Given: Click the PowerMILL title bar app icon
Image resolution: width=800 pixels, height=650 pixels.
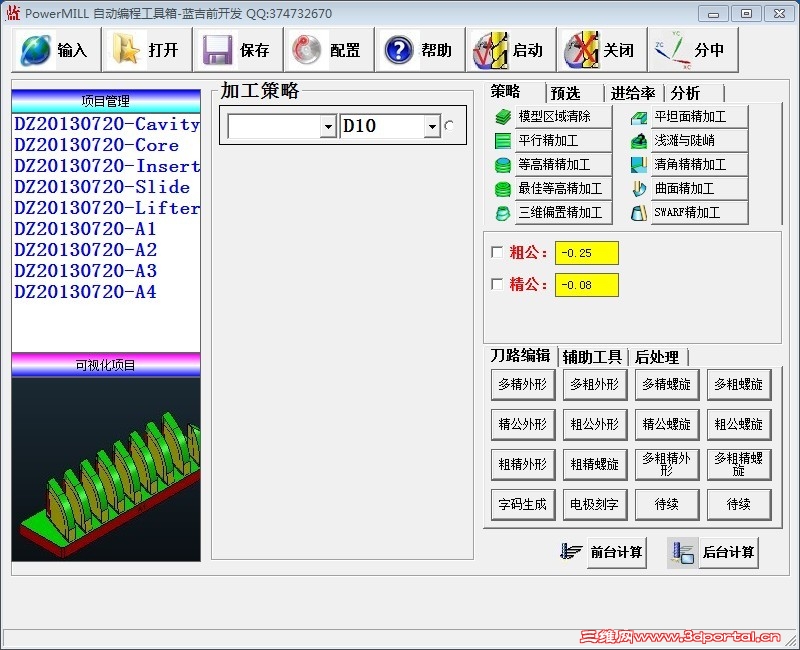Looking at the screenshot, I should click(13, 13).
